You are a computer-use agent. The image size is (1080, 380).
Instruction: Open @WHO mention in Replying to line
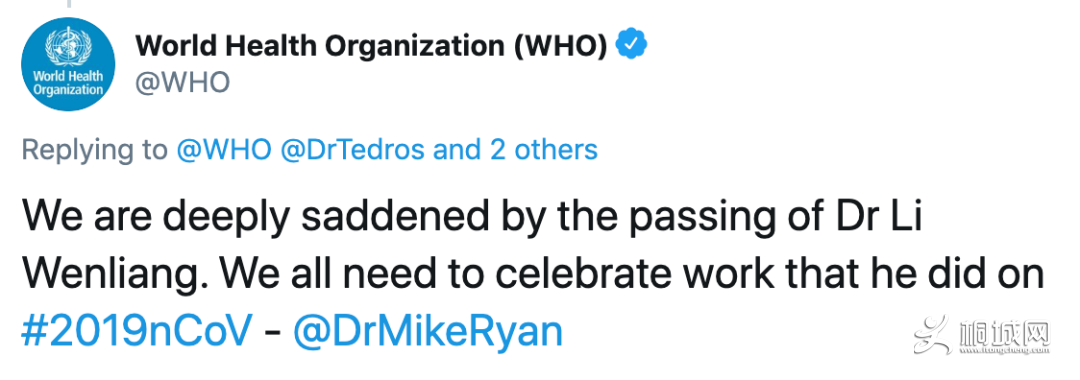pyautogui.click(x=224, y=150)
